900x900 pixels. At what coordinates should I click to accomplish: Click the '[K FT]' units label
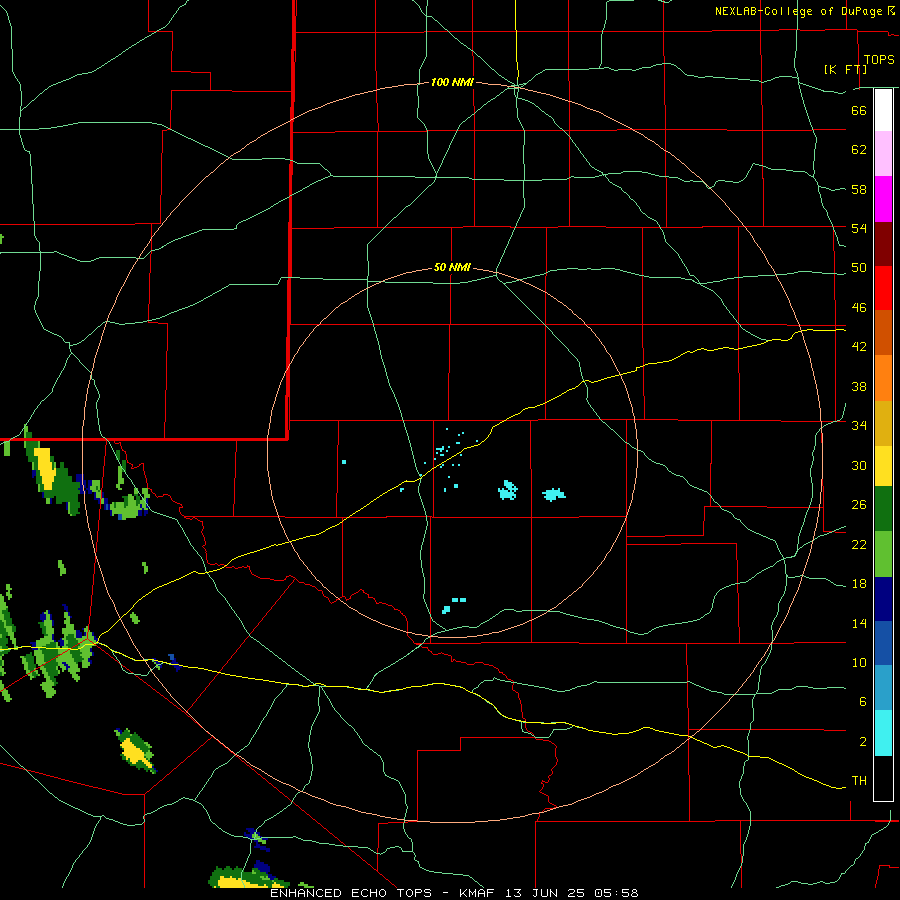[x=845, y=69]
